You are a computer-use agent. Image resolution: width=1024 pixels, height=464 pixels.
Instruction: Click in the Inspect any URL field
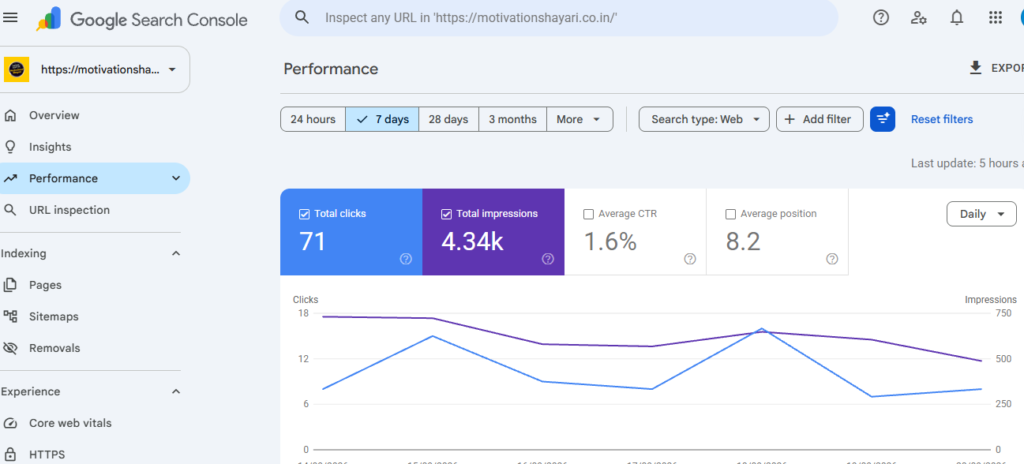(558, 18)
